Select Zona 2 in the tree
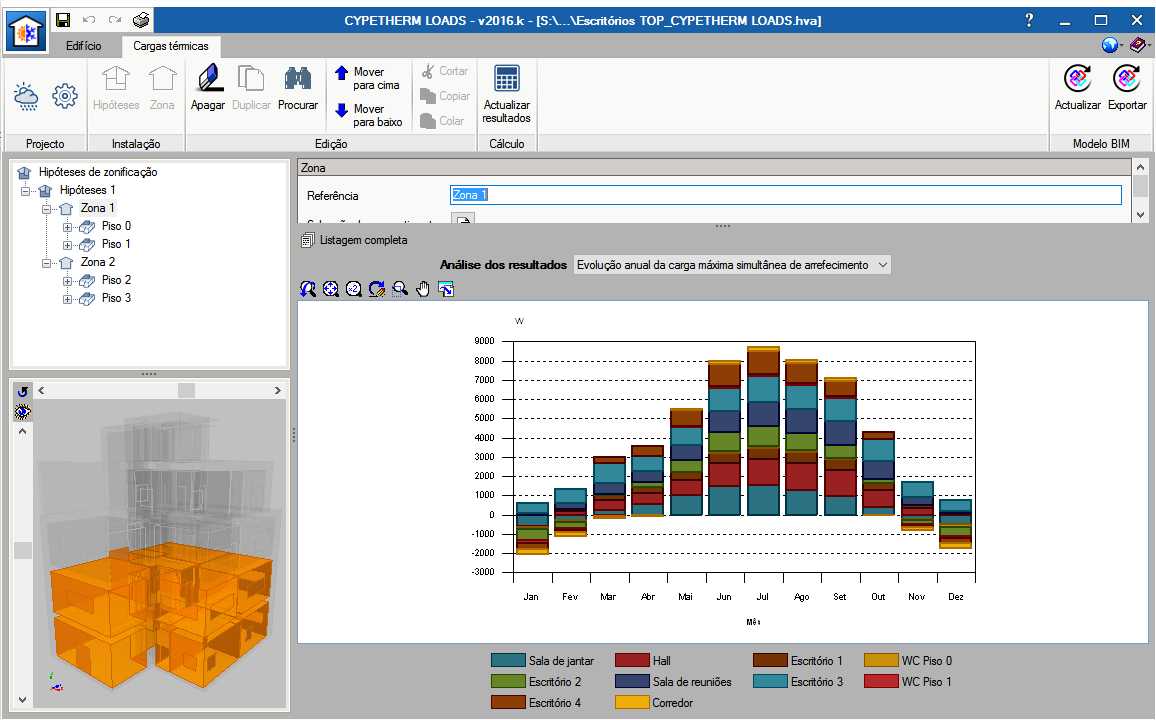 [x=98, y=262]
